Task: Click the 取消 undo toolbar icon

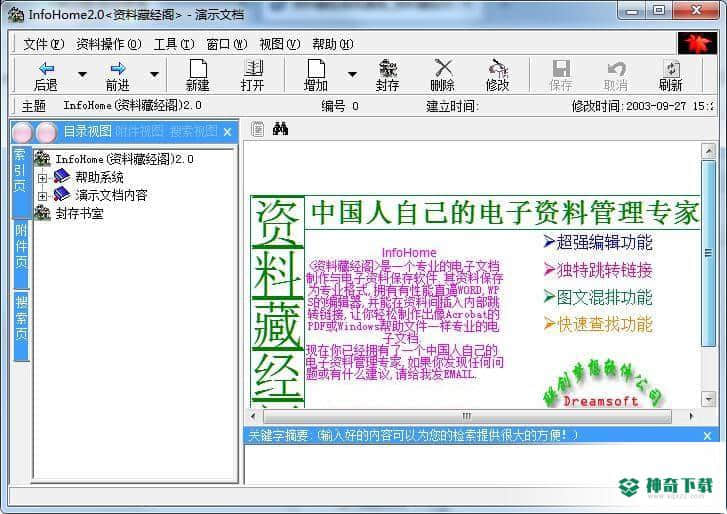Action: click(x=616, y=69)
